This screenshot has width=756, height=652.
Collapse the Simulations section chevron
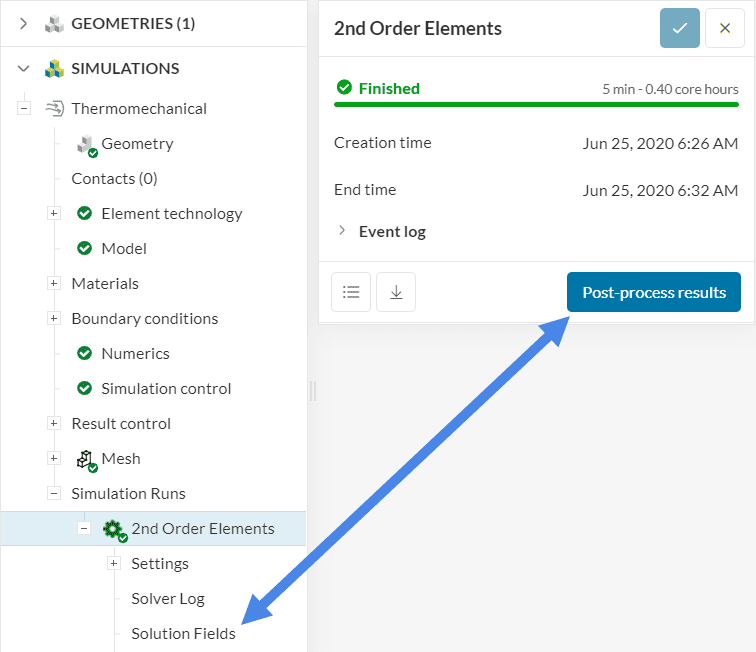(x=24, y=69)
